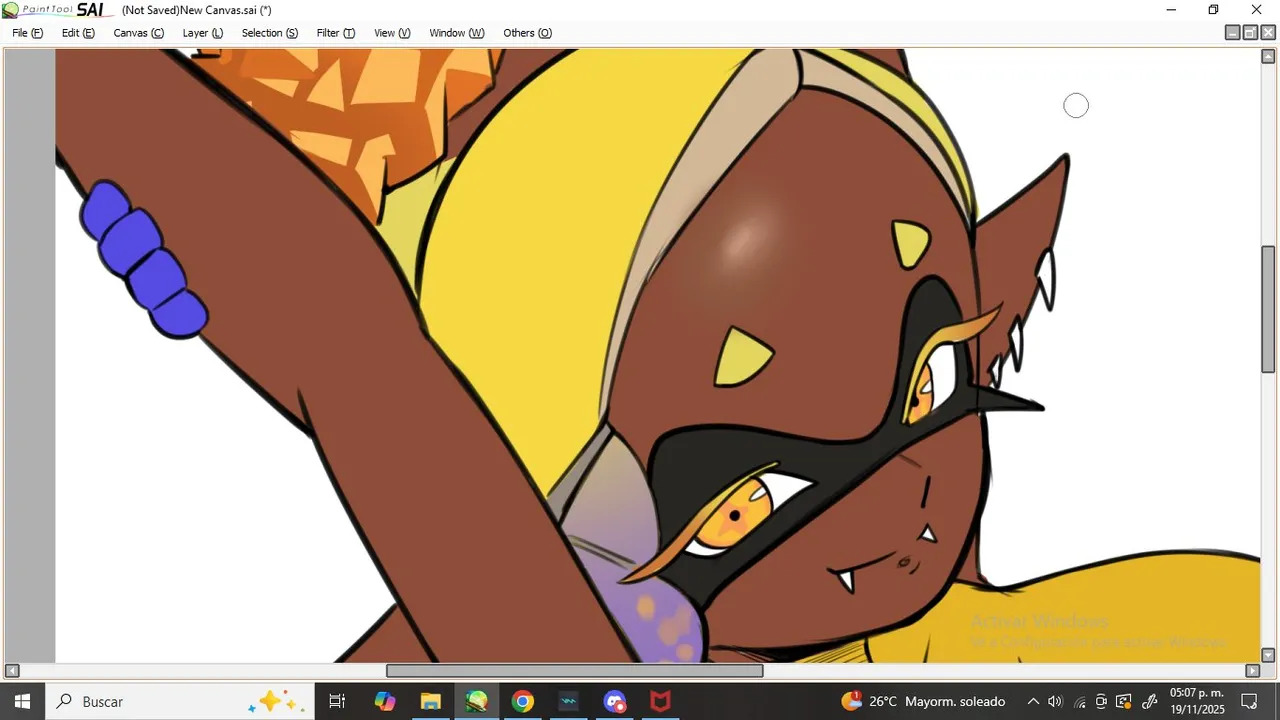Viewport: 1280px width, 720px height.
Task: Open the Selection menu
Action: click(x=269, y=33)
